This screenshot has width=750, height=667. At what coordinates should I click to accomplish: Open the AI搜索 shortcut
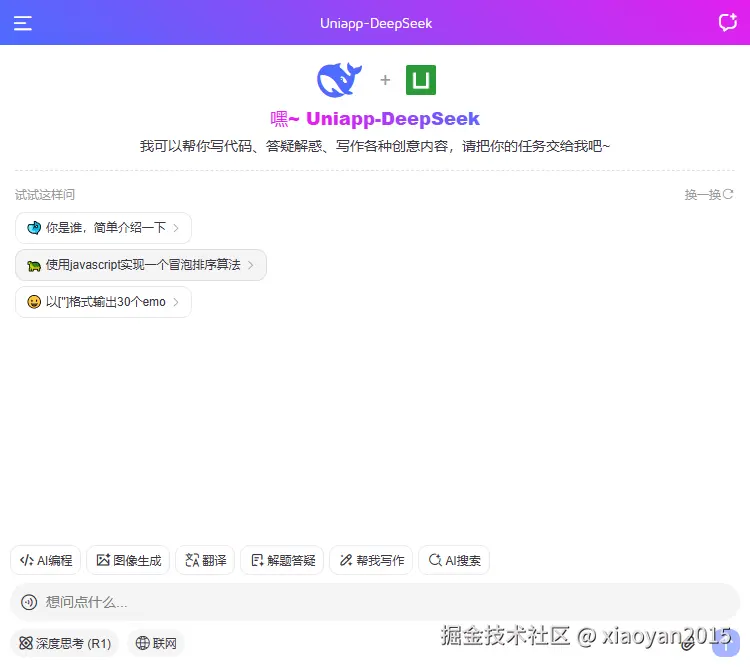tap(454, 560)
